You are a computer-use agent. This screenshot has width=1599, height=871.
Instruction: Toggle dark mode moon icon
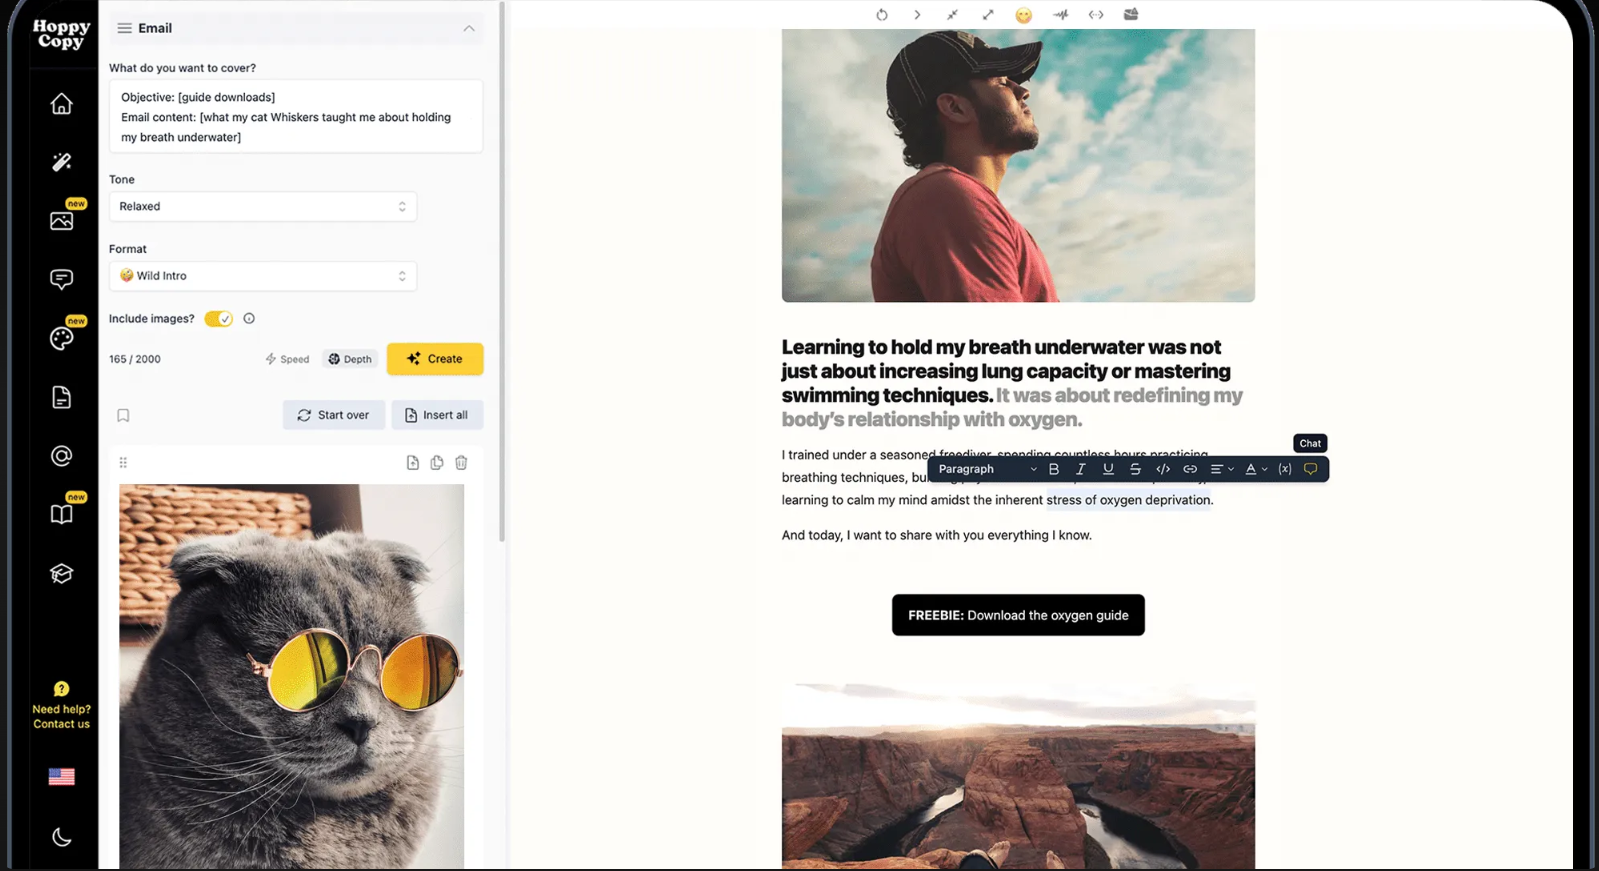click(61, 837)
